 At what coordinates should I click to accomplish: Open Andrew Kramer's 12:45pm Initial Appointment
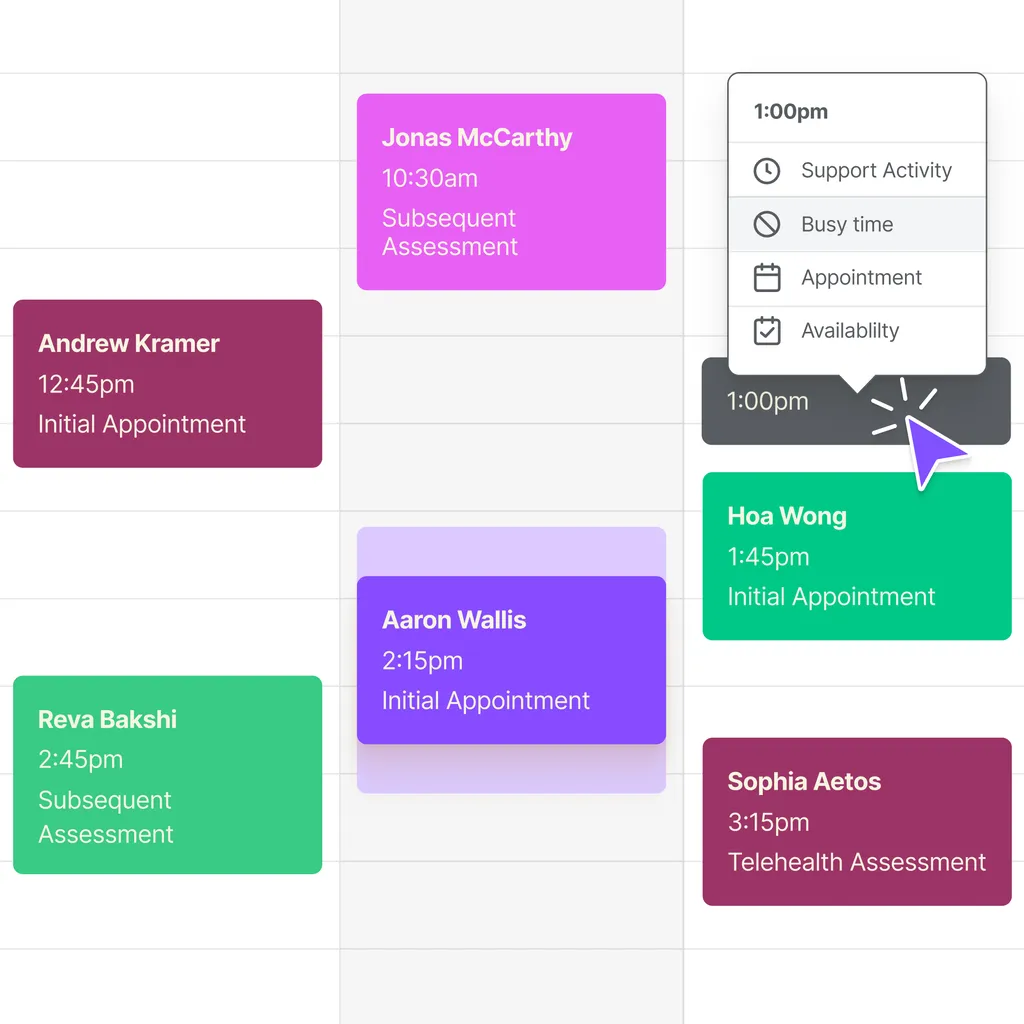166,383
